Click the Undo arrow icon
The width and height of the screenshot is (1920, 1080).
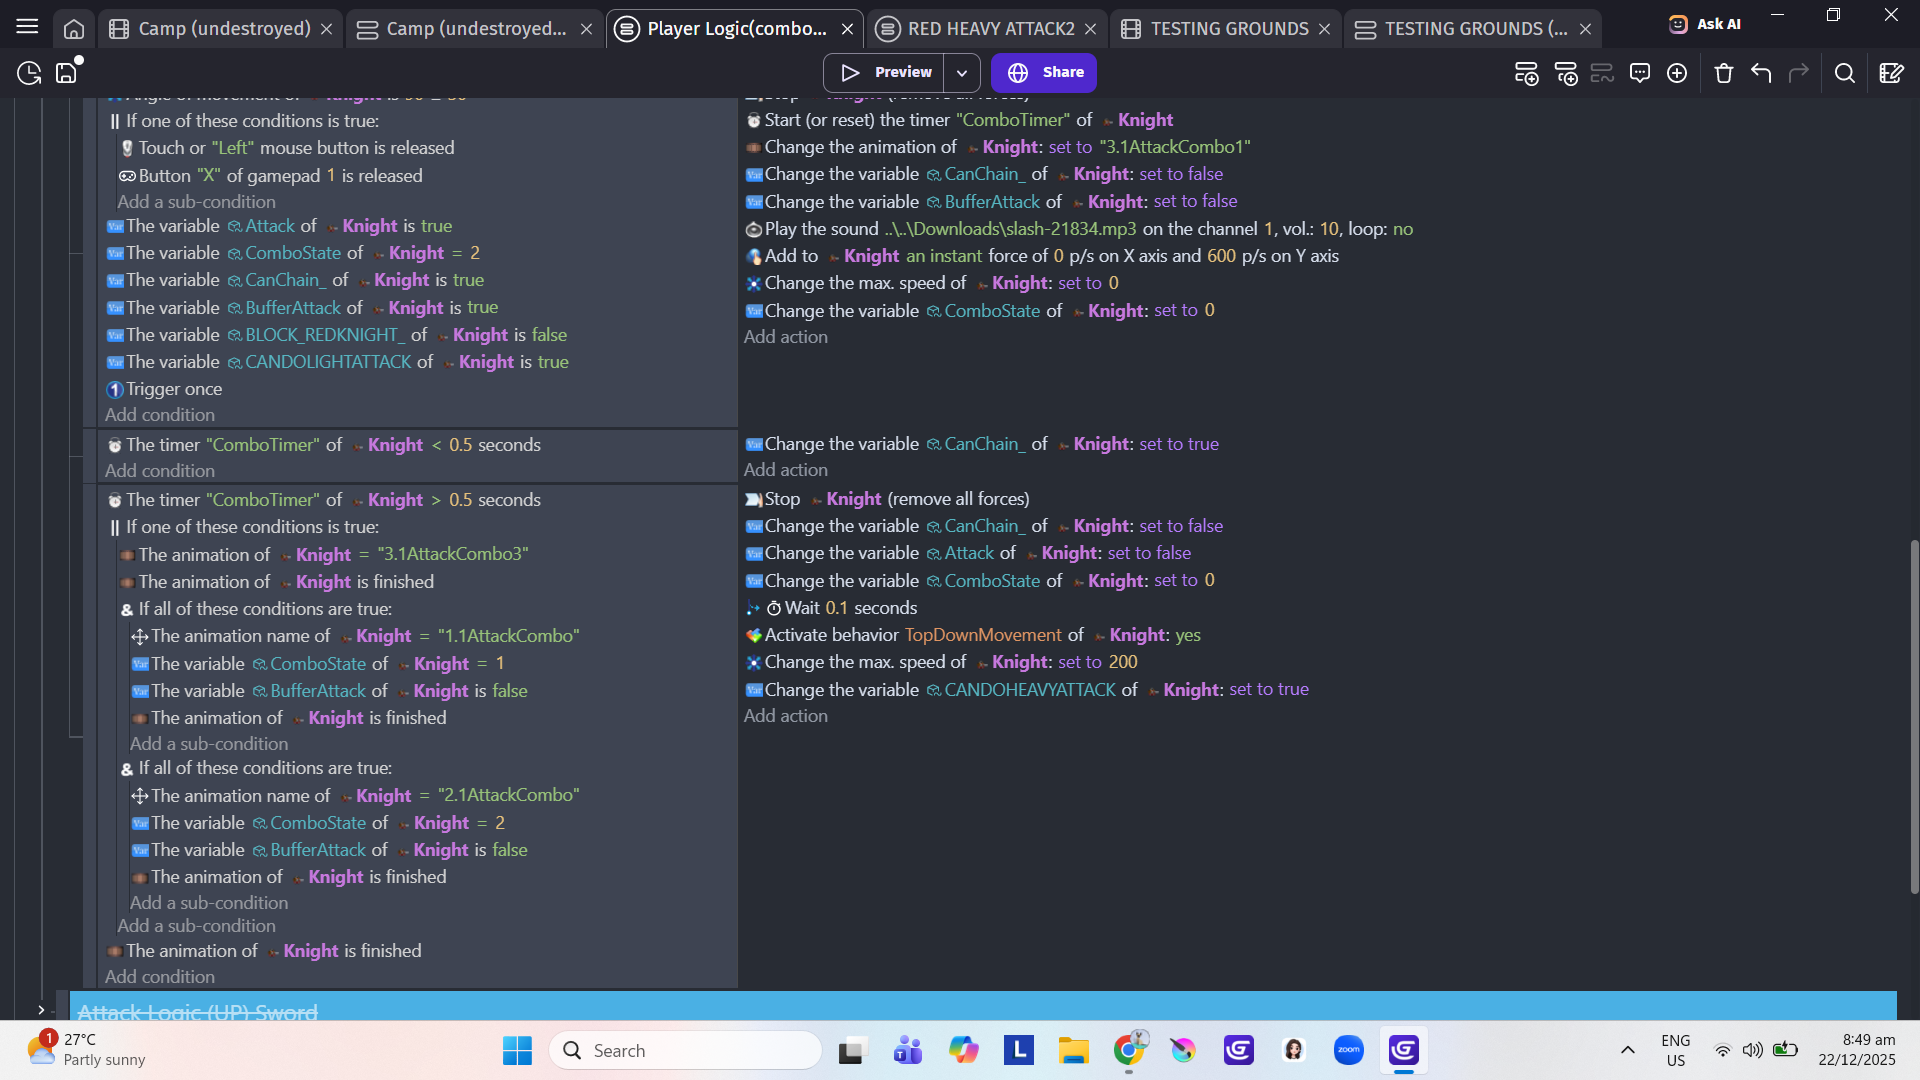click(x=1761, y=73)
